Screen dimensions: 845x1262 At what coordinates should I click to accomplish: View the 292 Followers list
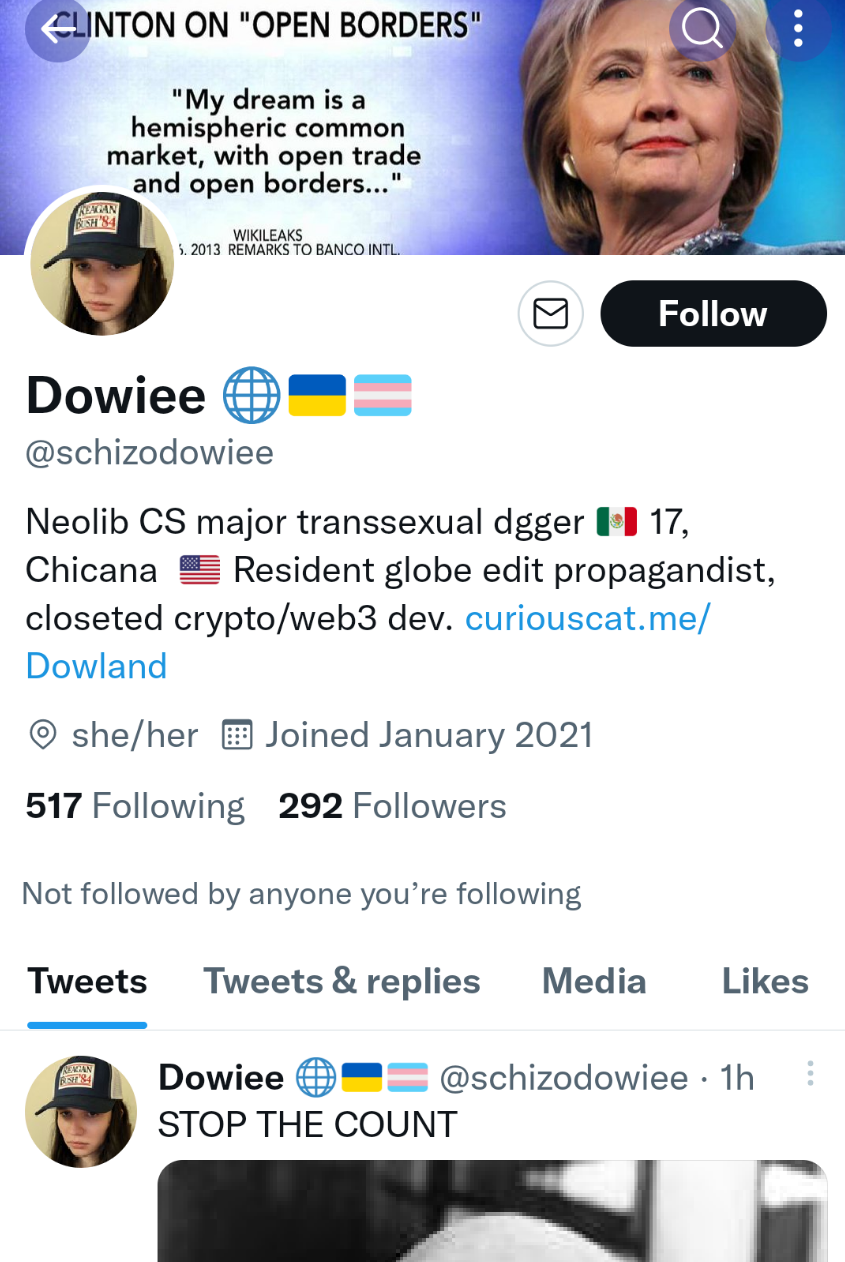[392, 806]
